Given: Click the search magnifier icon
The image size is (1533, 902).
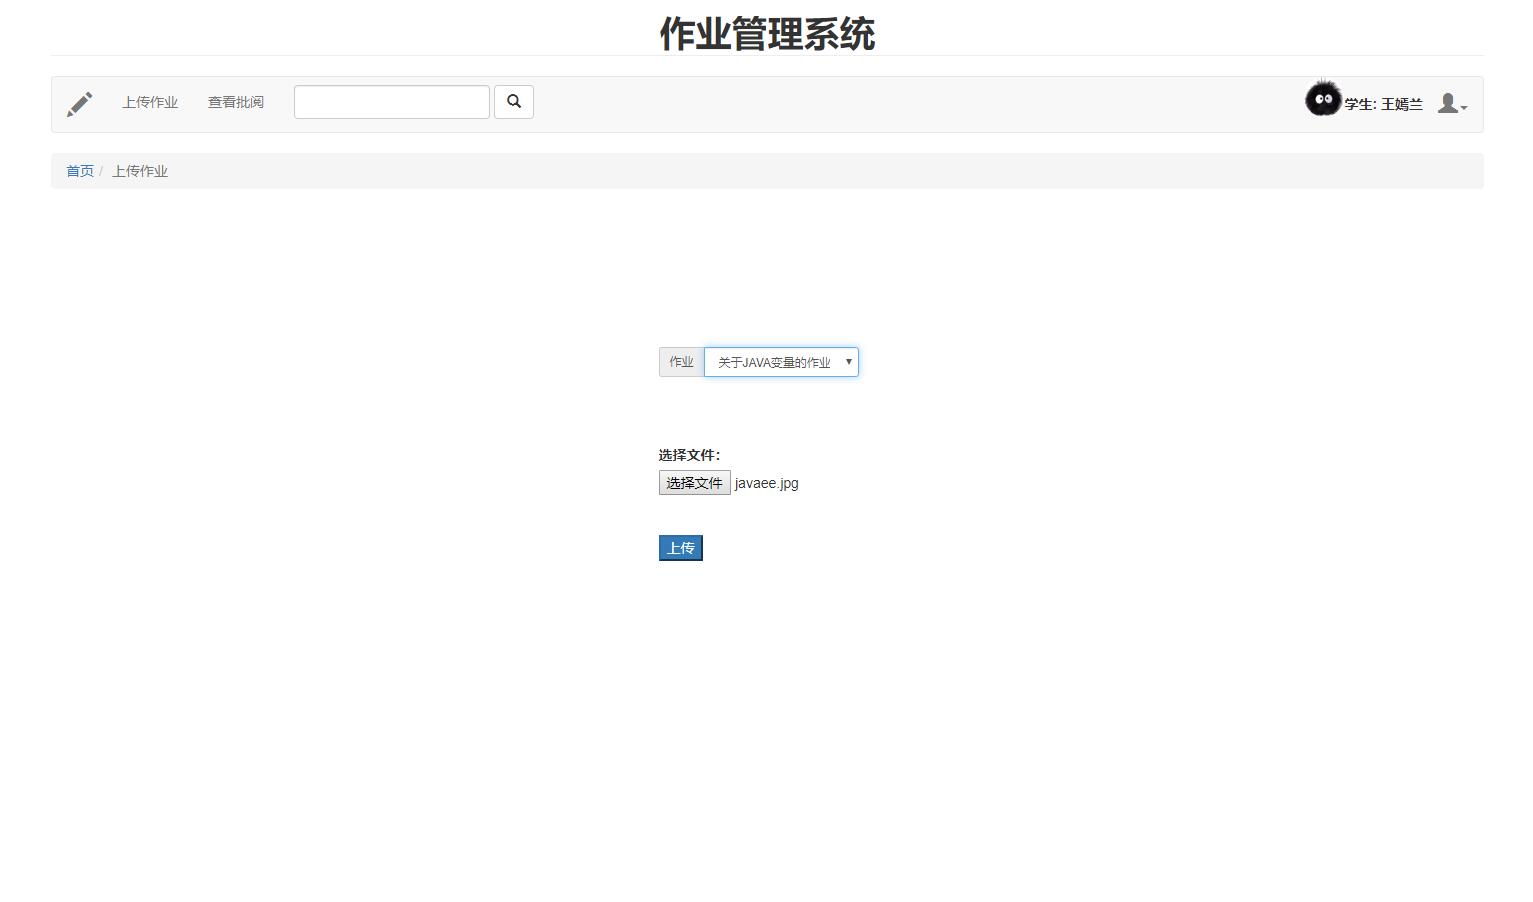Looking at the screenshot, I should (513, 101).
